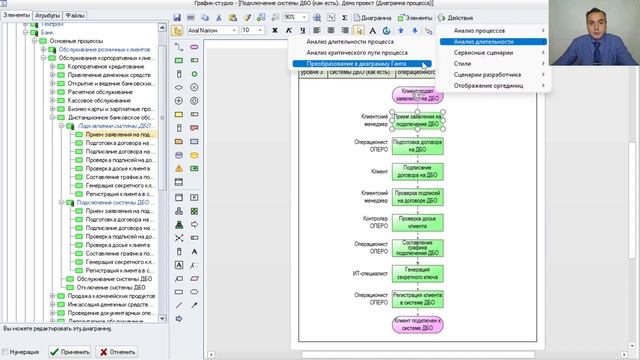
Task: Toggle the highlighted tree button beside the font box
Action: 177,30
